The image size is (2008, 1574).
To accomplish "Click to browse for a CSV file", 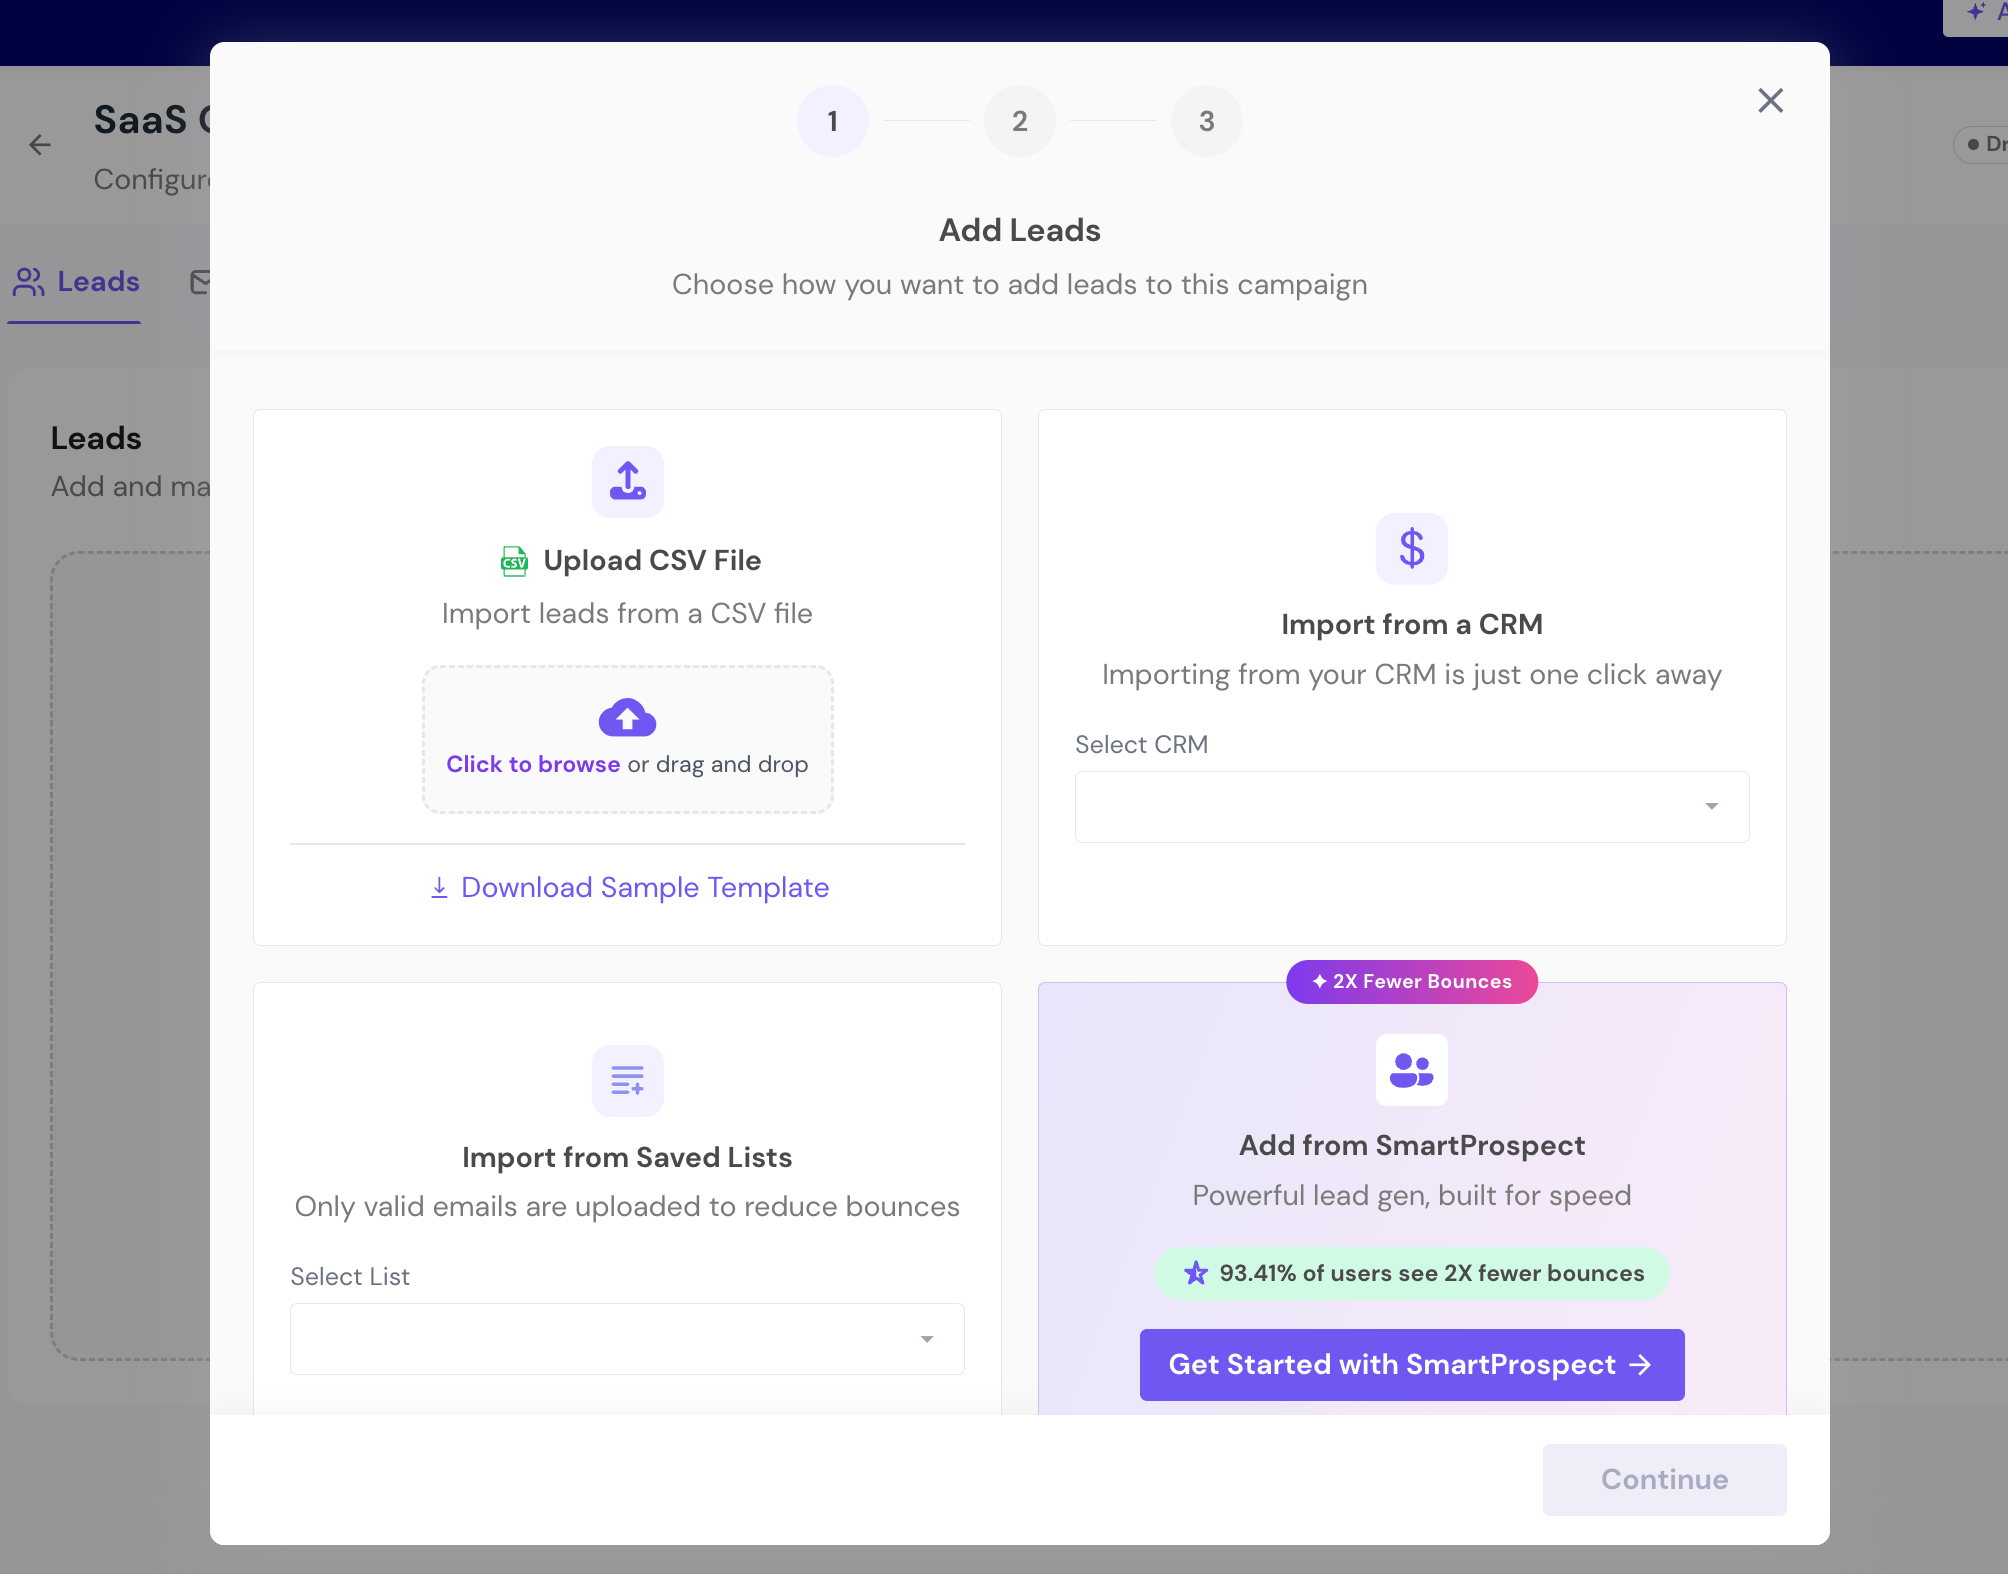I will [x=533, y=764].
